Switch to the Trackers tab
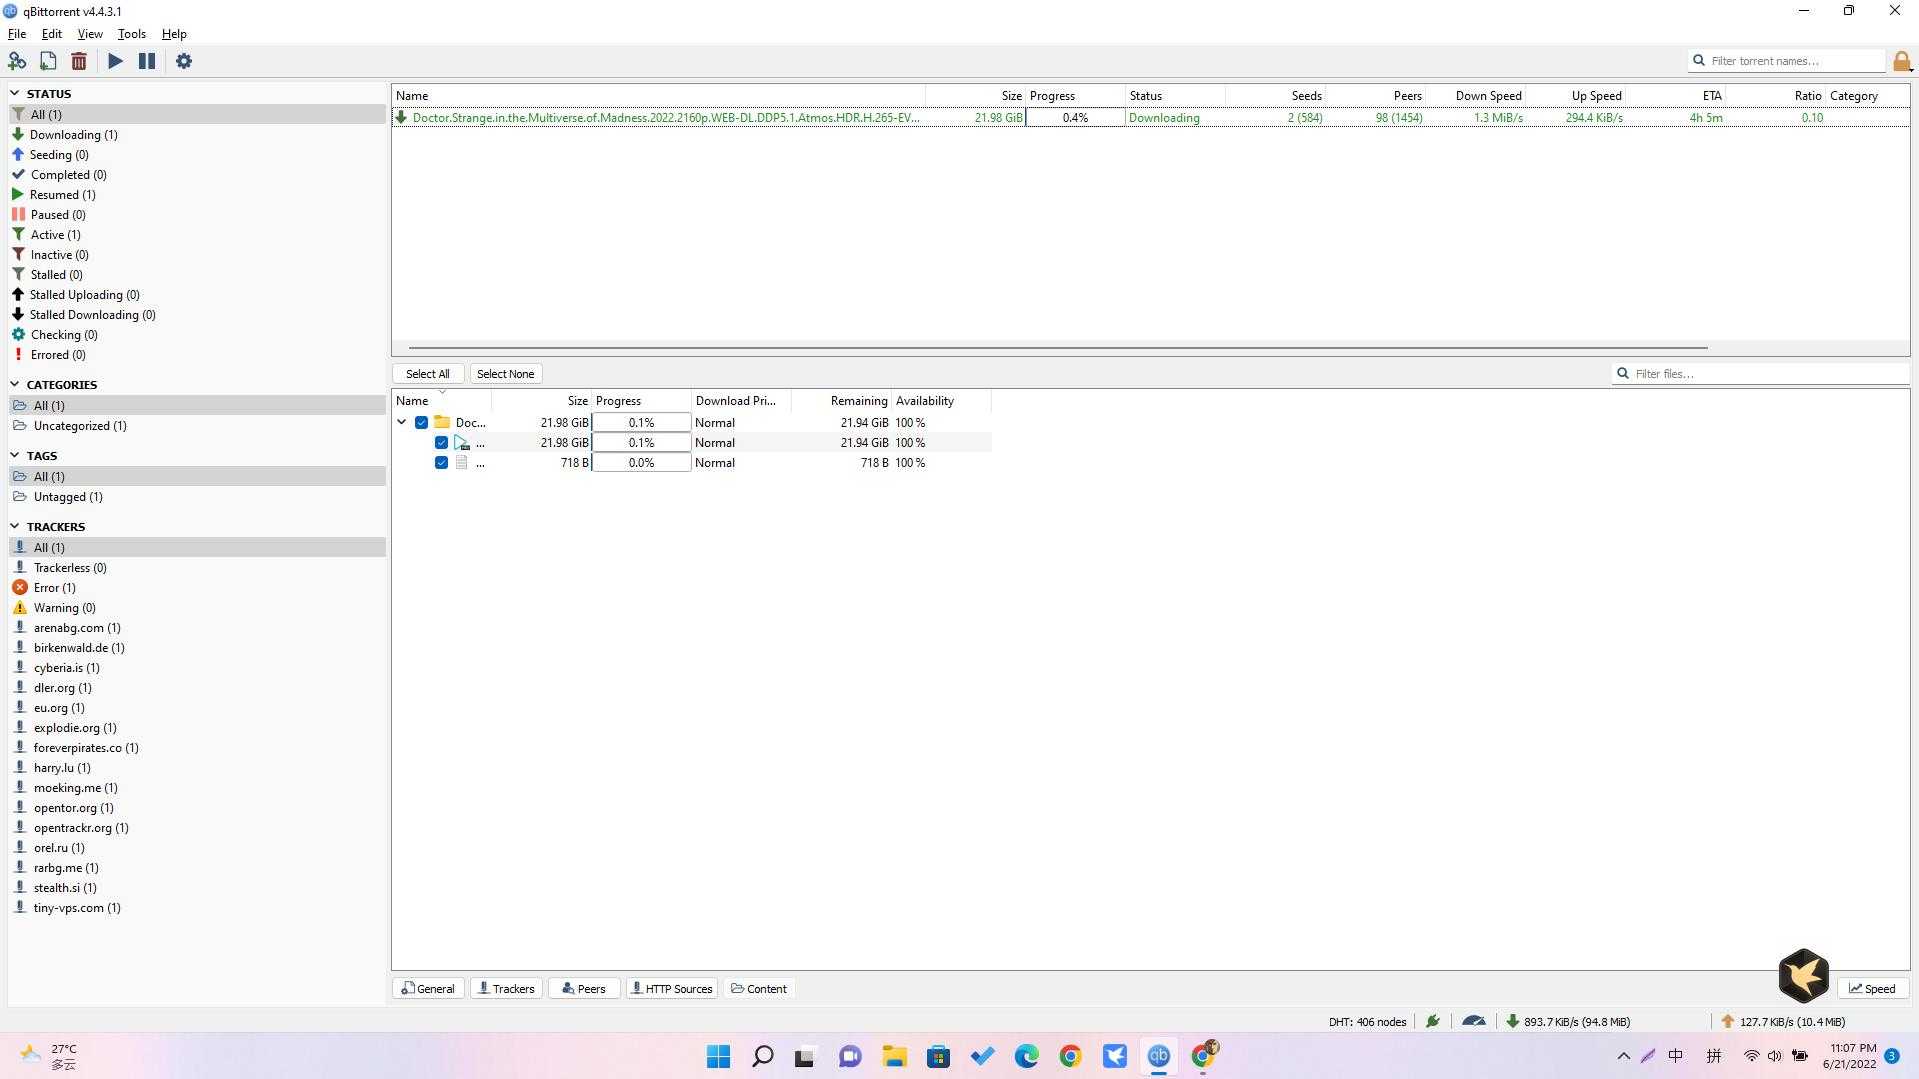1919x1079 pixels. pyautogui.click(x=506, y=988)
